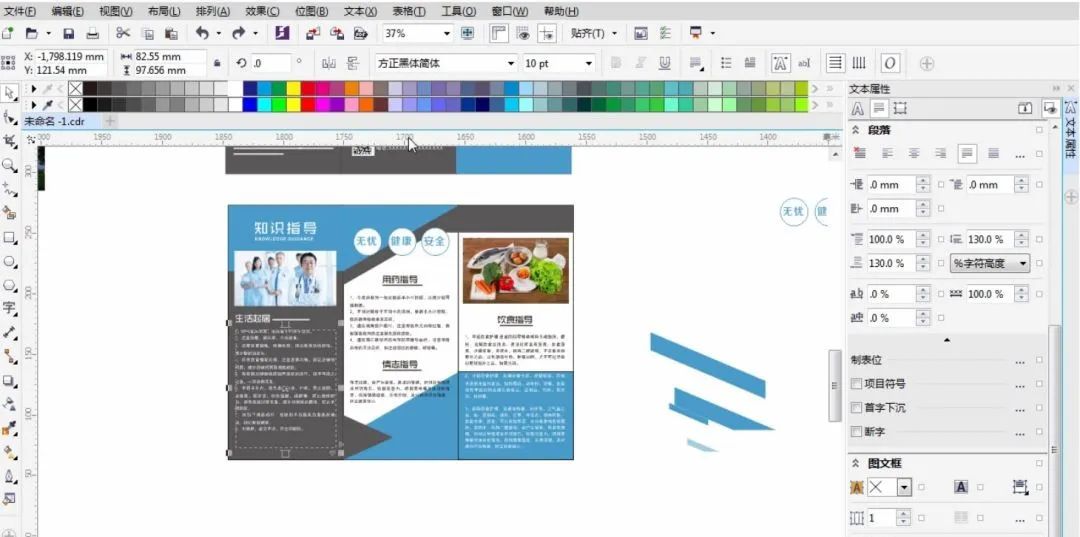
Task: Open the 文本(X) menu
Action: [x=360, y=12]
